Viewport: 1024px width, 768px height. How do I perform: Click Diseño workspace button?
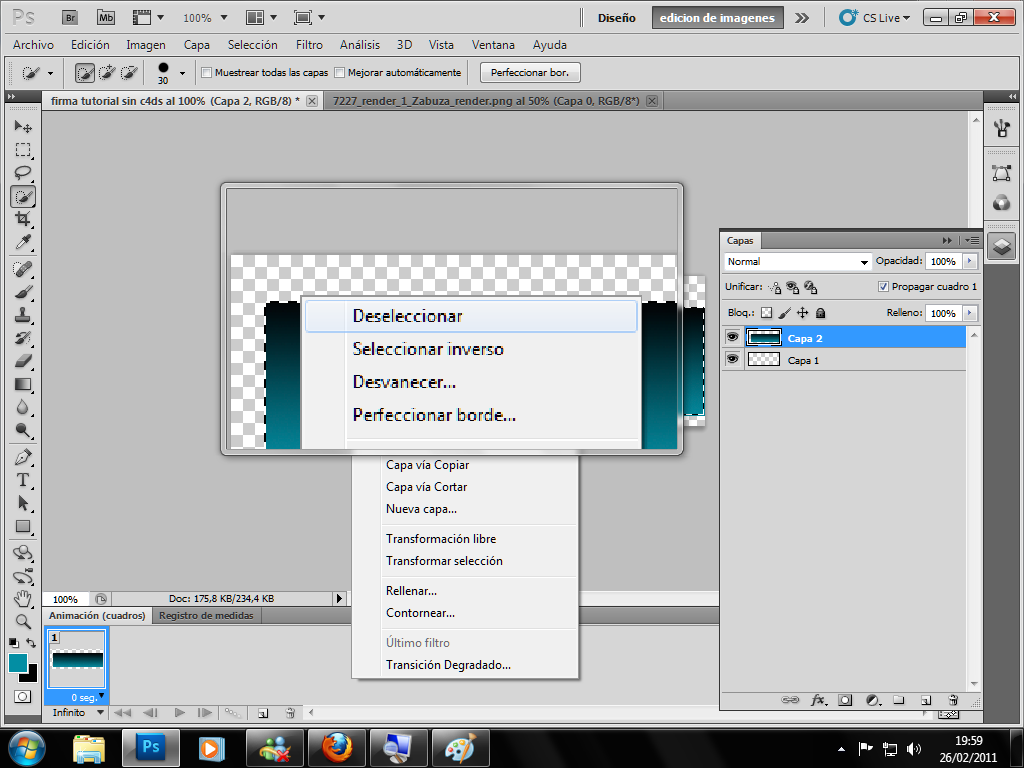pos(616,18)
